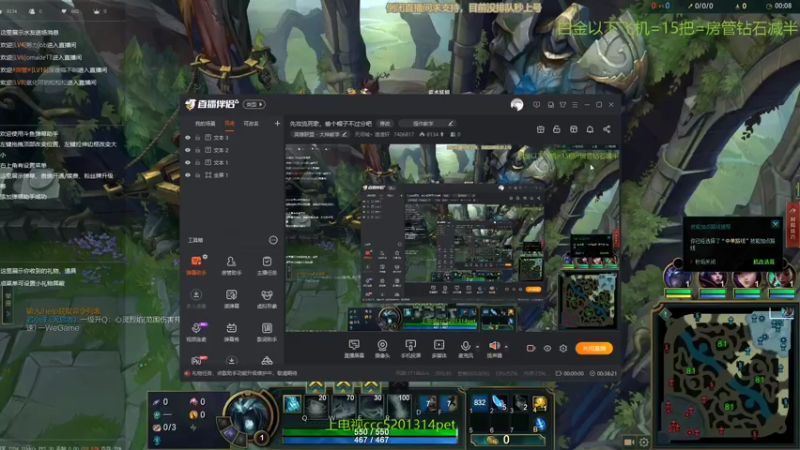Image resolution: width=800 pixels, height=450 pixels.
Task: Add 手机投屏 phone mirroring source
Action: [410, 349]
